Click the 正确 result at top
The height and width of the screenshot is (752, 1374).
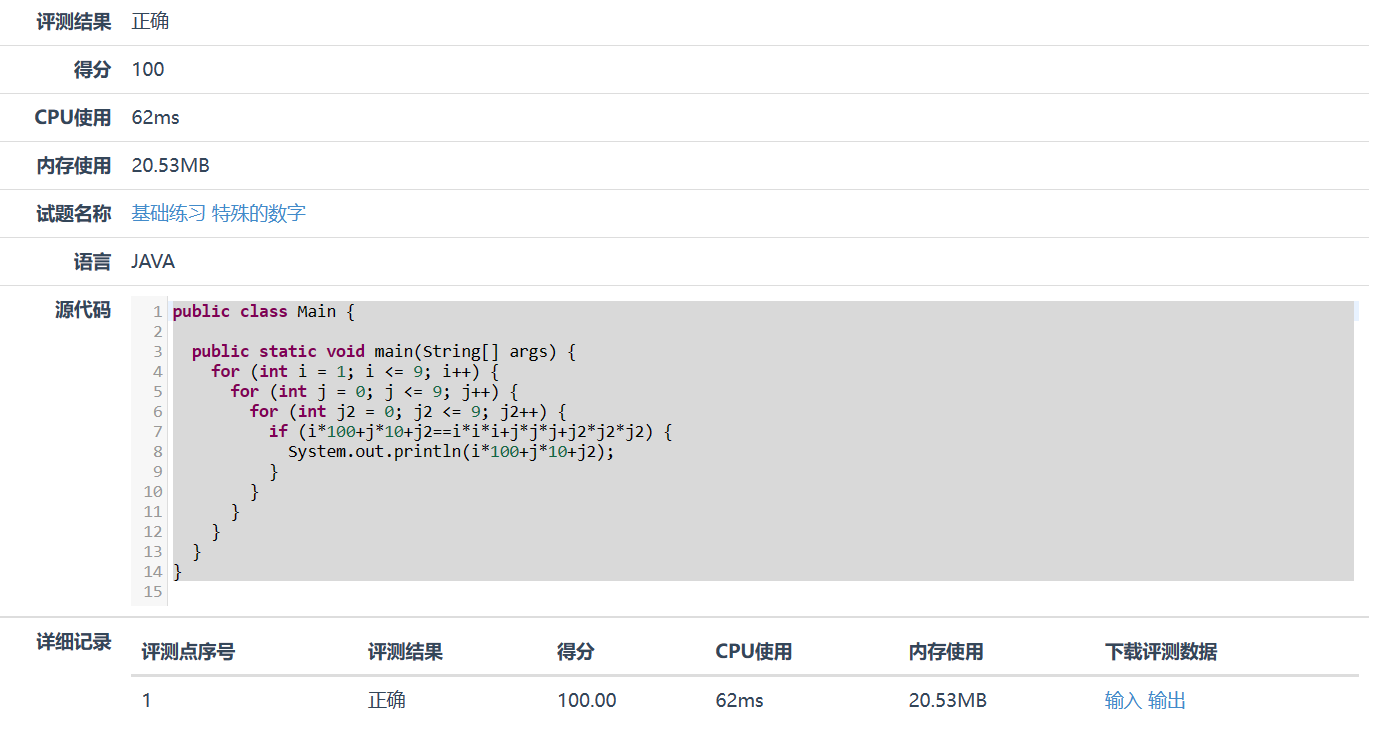point(150,21)
